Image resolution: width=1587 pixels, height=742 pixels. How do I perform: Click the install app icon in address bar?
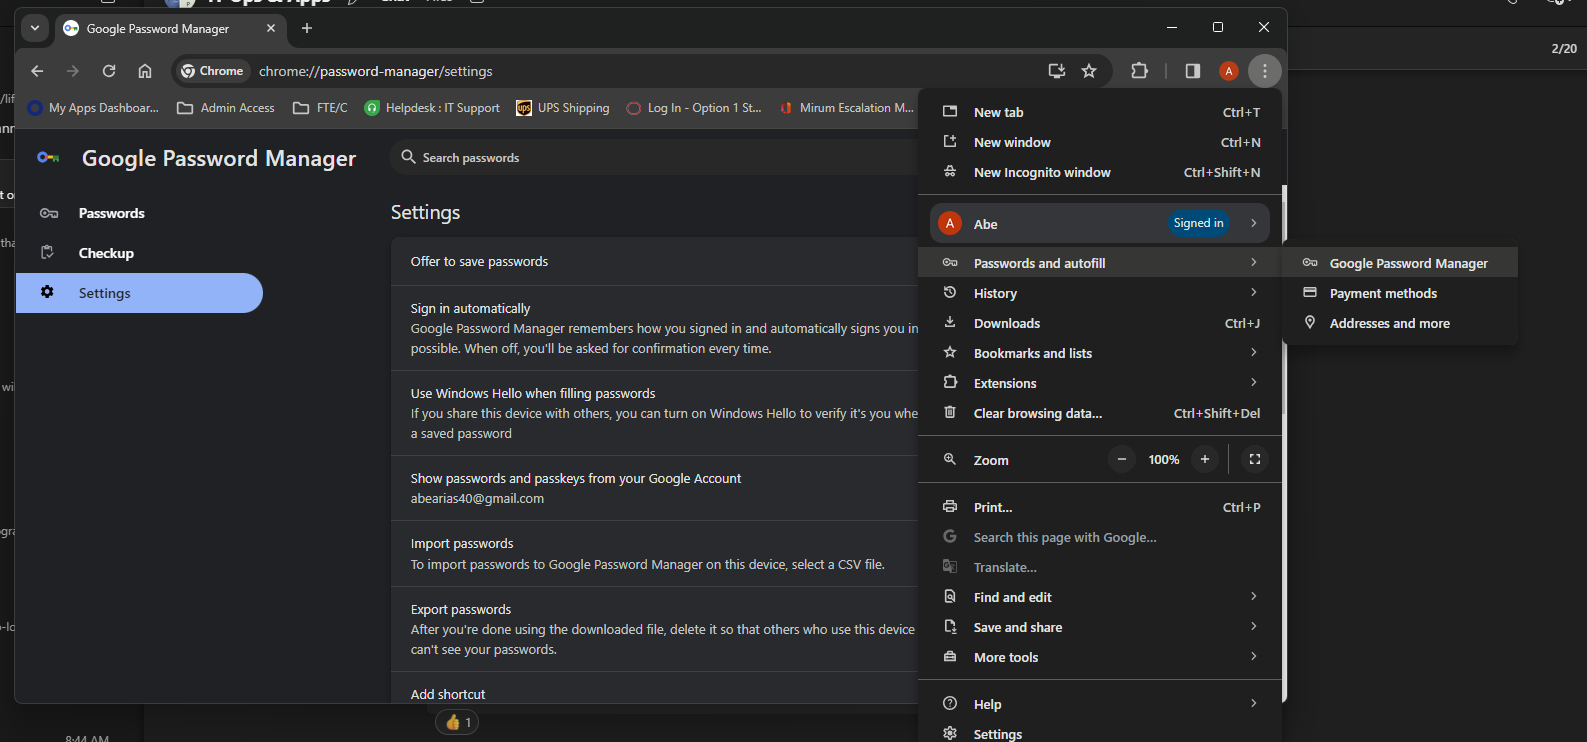(x=1056, y=71)
